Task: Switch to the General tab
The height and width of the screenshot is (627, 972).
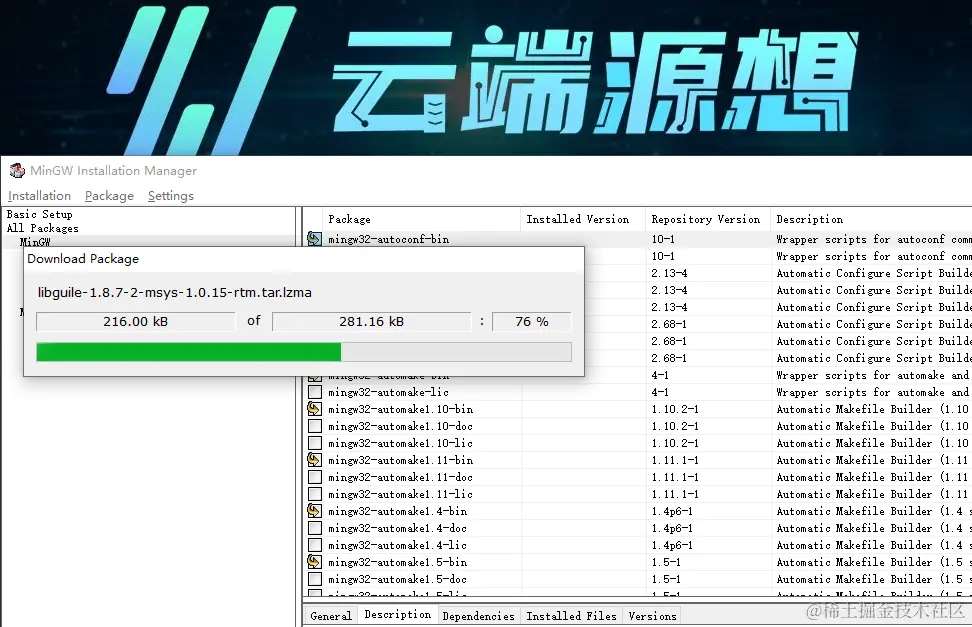Action: coord(330,616)
